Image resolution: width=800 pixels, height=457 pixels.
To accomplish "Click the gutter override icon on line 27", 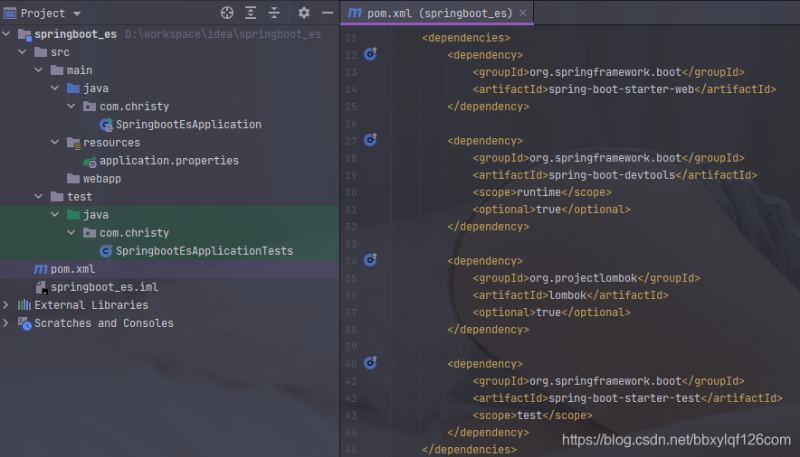I will pyautogui.click(x=370, y=141).
